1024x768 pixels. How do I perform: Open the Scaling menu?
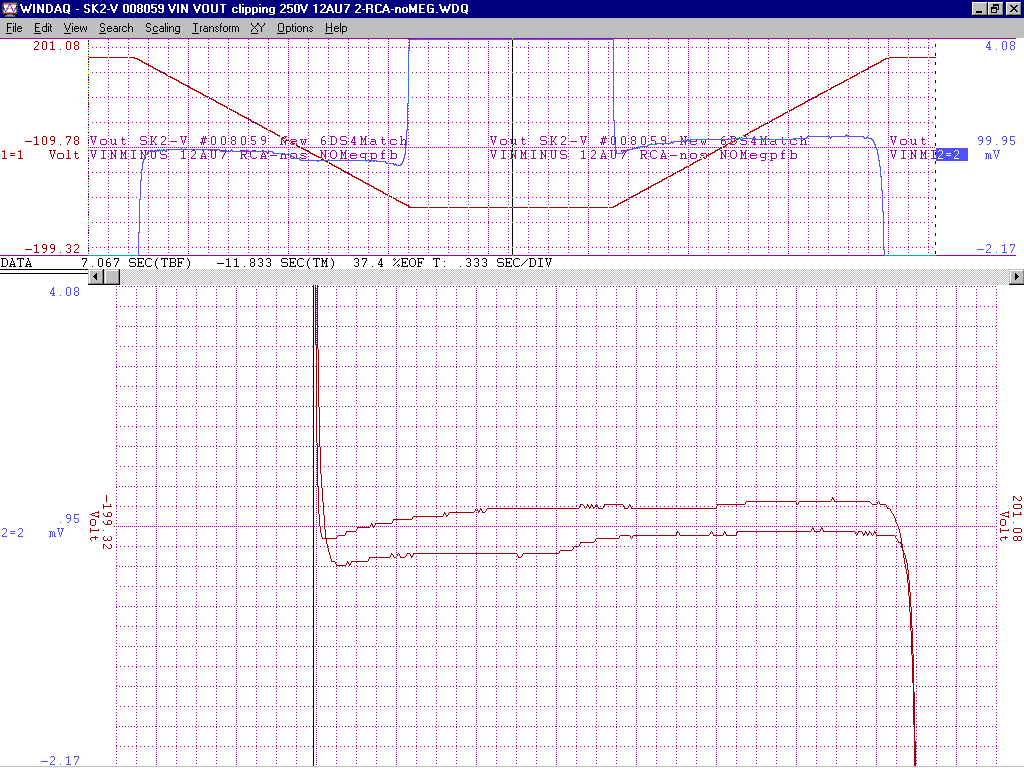(x=163, y=28)
